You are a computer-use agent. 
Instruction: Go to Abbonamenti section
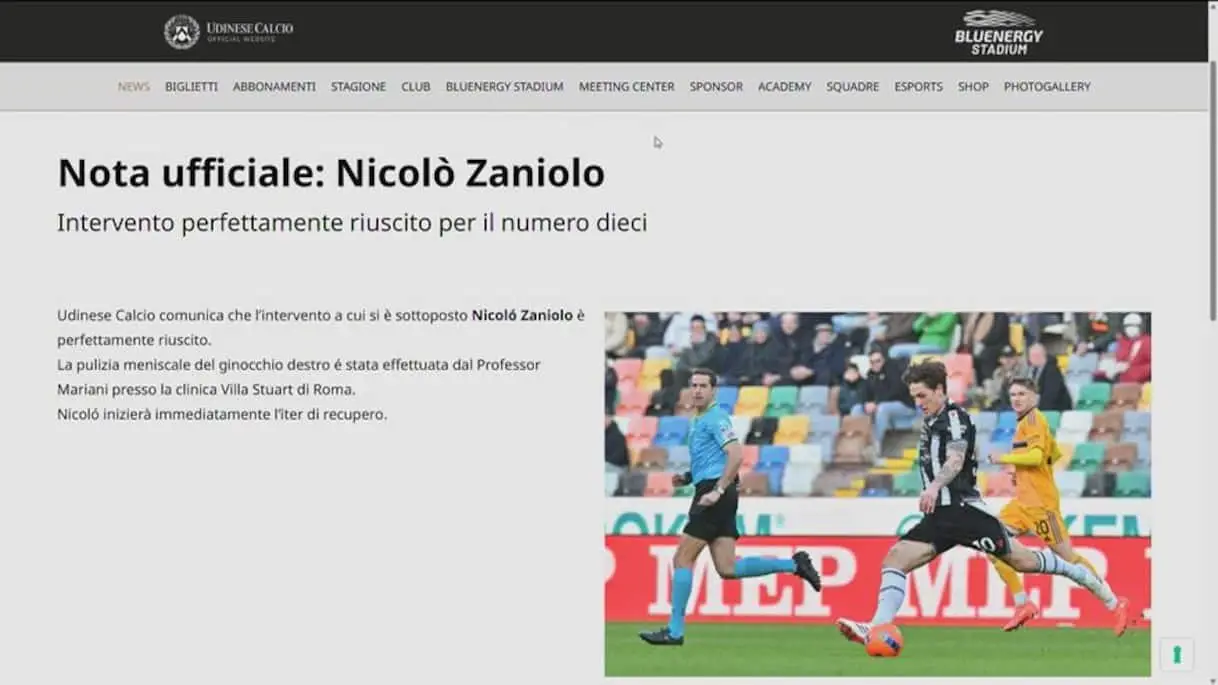pos(274,87)
